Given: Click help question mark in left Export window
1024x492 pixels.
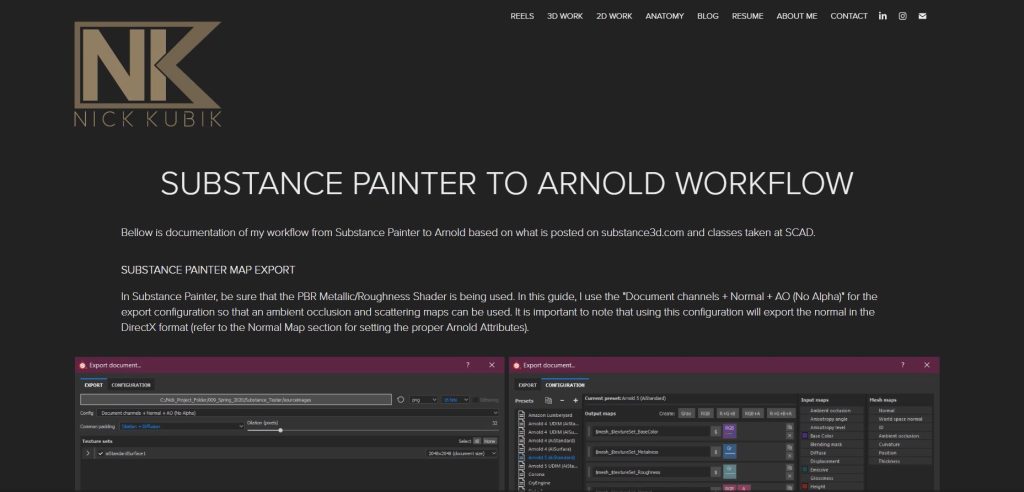Looking at the screenshot, I should [468, 365].
